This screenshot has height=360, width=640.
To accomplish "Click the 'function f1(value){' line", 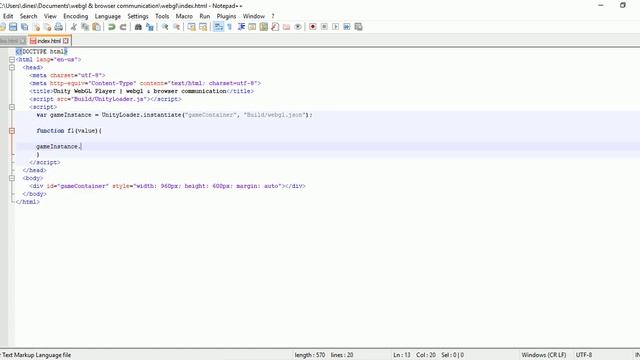I will coord(69,131).
